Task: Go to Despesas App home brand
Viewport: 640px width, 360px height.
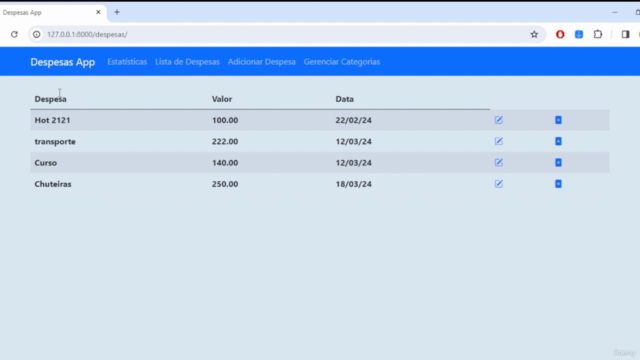Action: pos(62,62)
